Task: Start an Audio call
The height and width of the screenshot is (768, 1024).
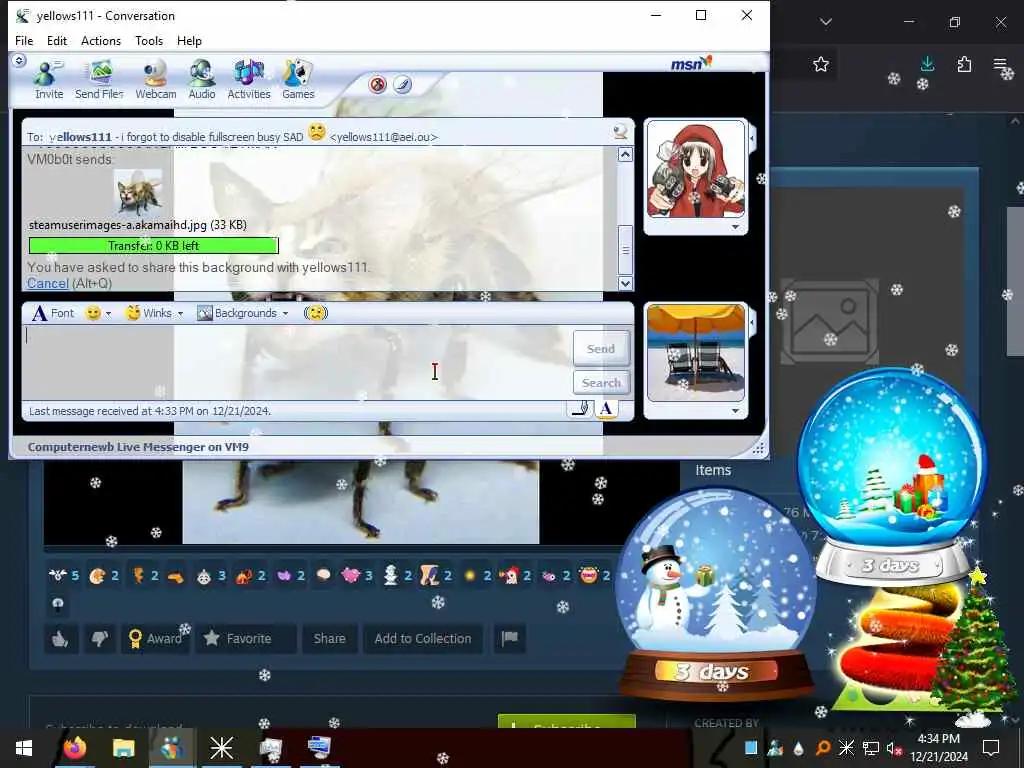Action: [202, 80]
